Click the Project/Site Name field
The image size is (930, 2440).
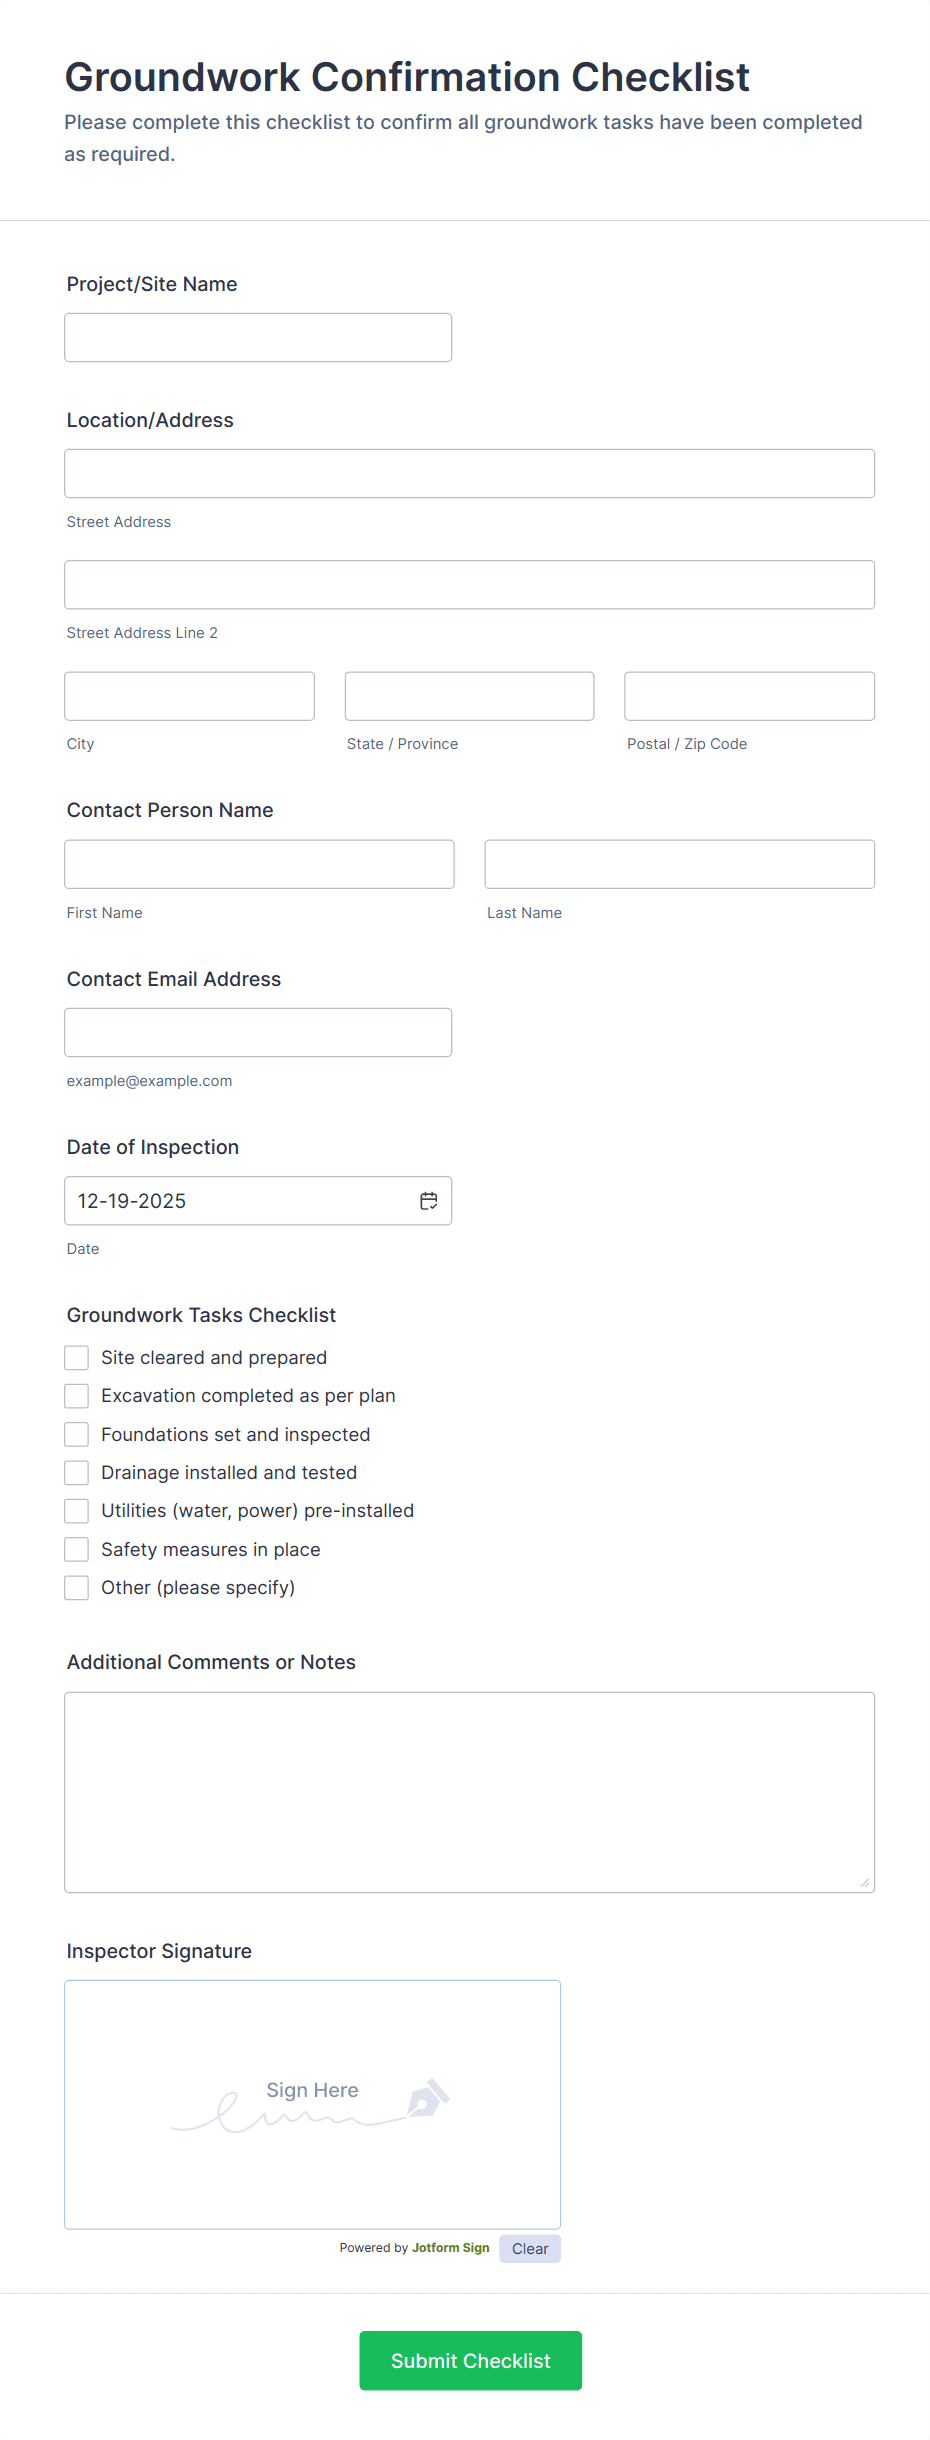coord(257,337)
